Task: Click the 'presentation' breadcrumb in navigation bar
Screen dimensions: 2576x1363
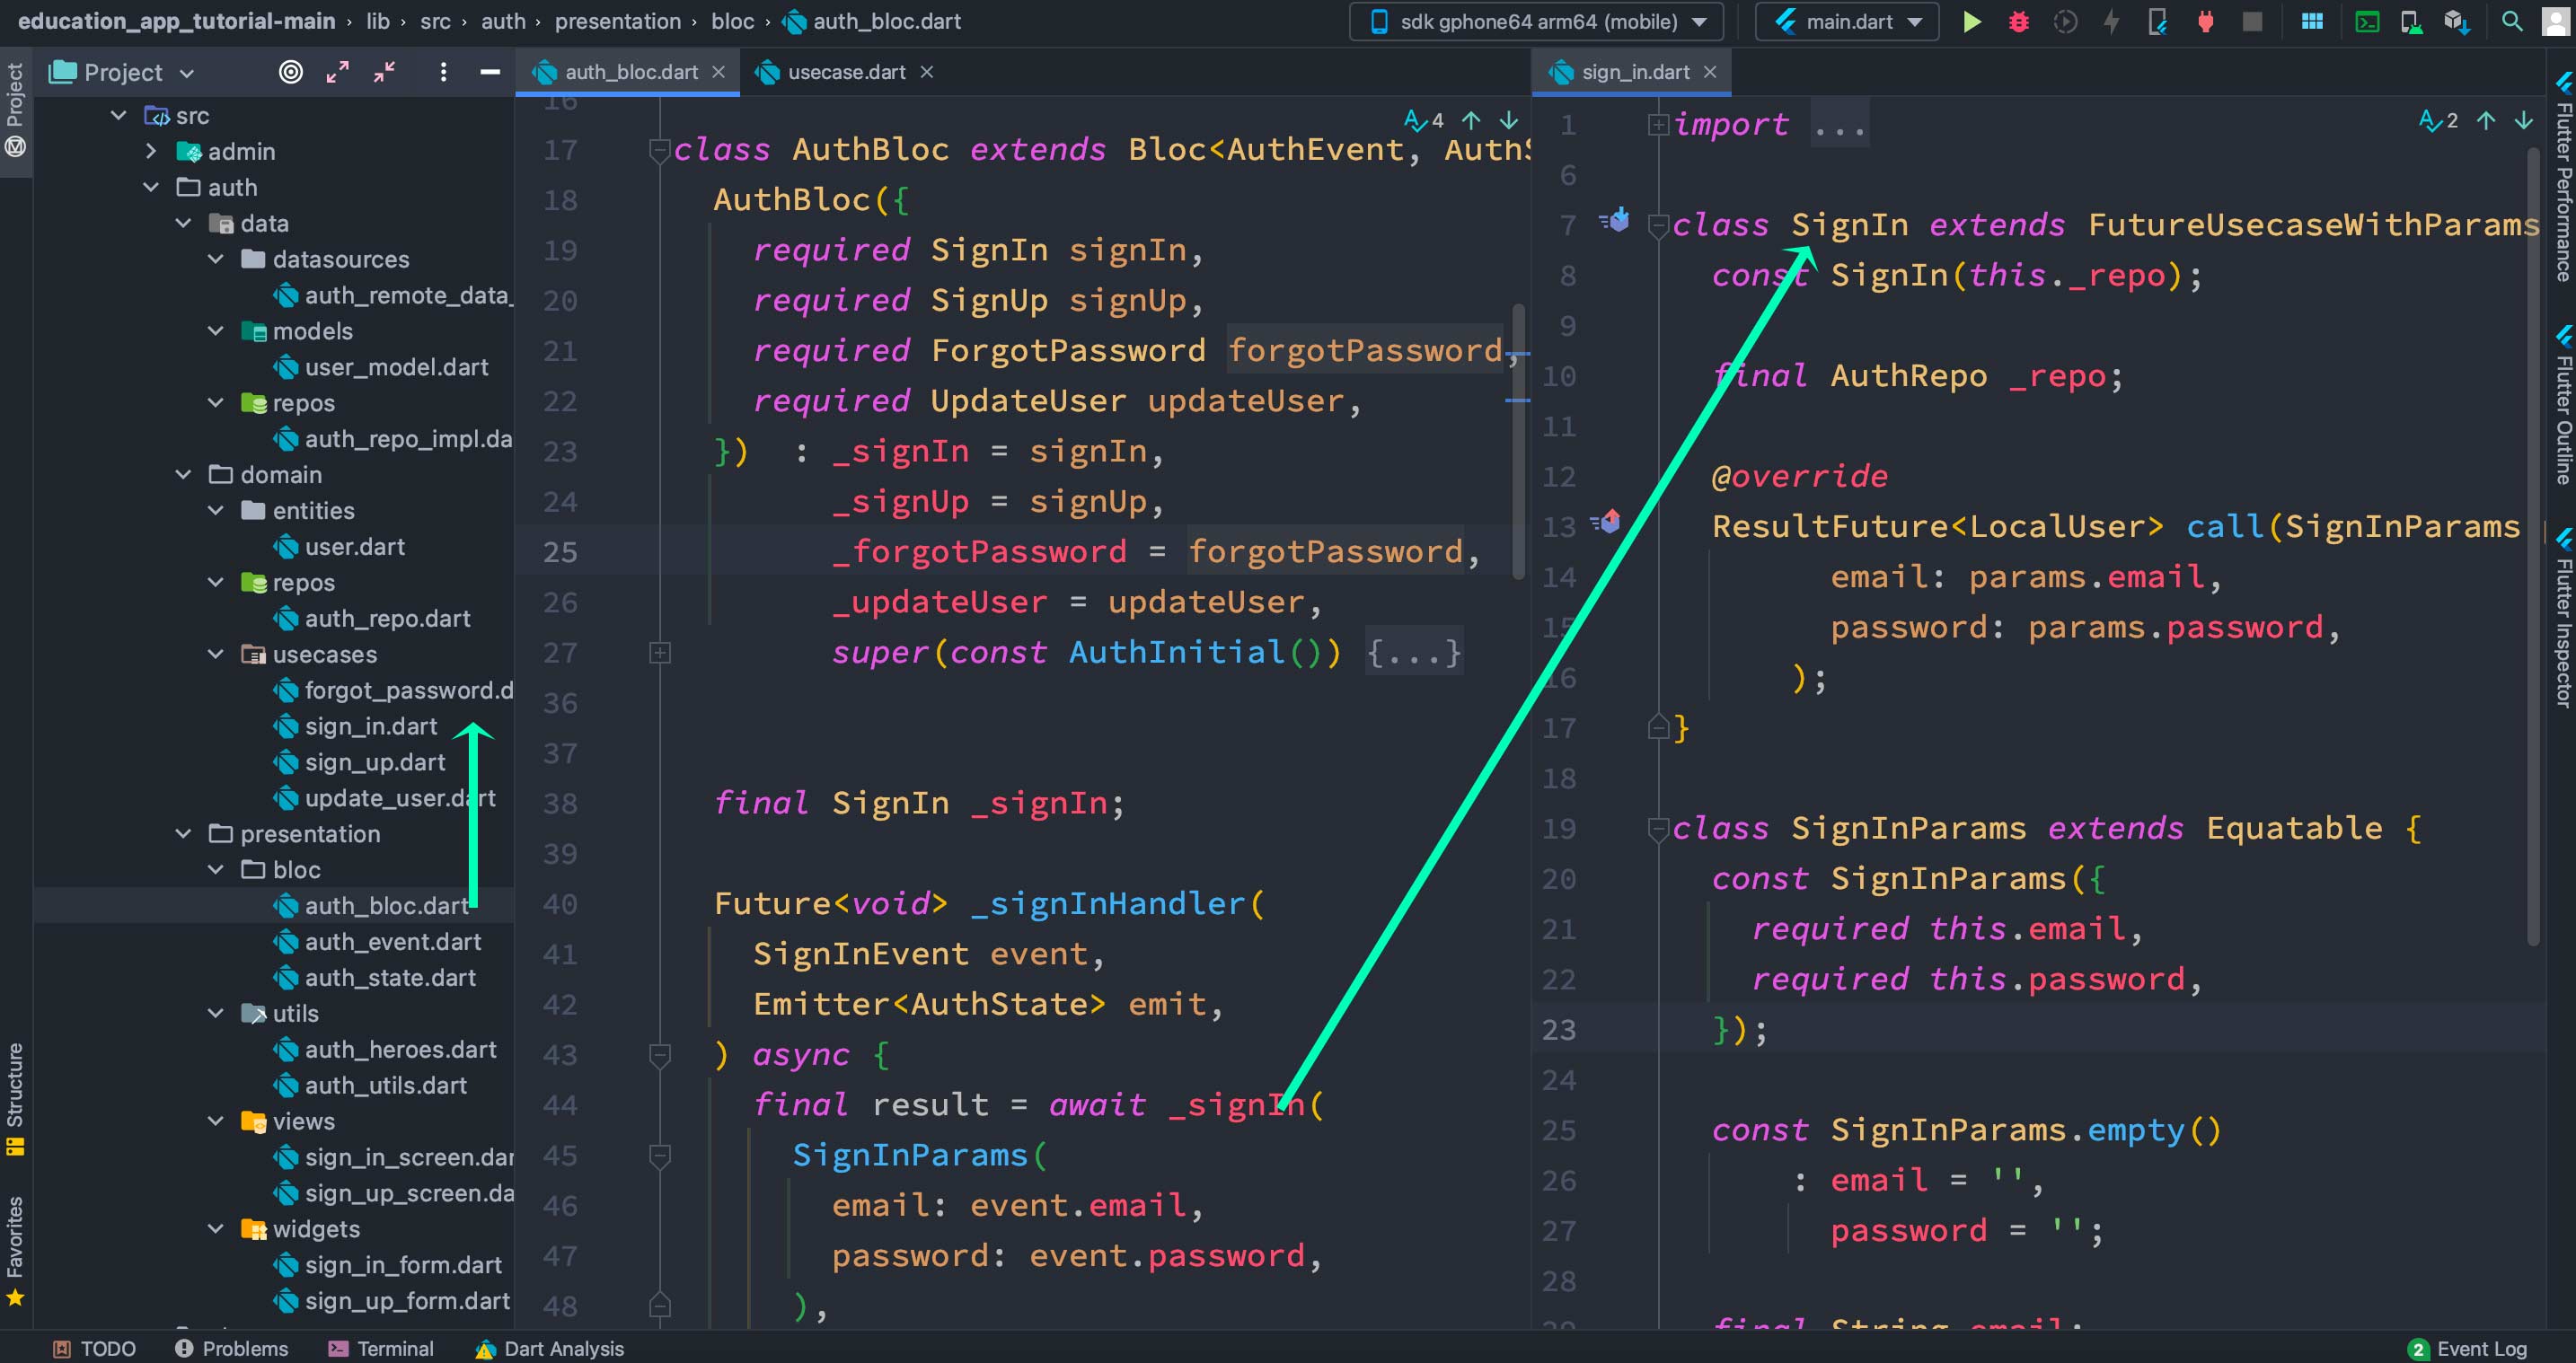Action: coord(617,21)
